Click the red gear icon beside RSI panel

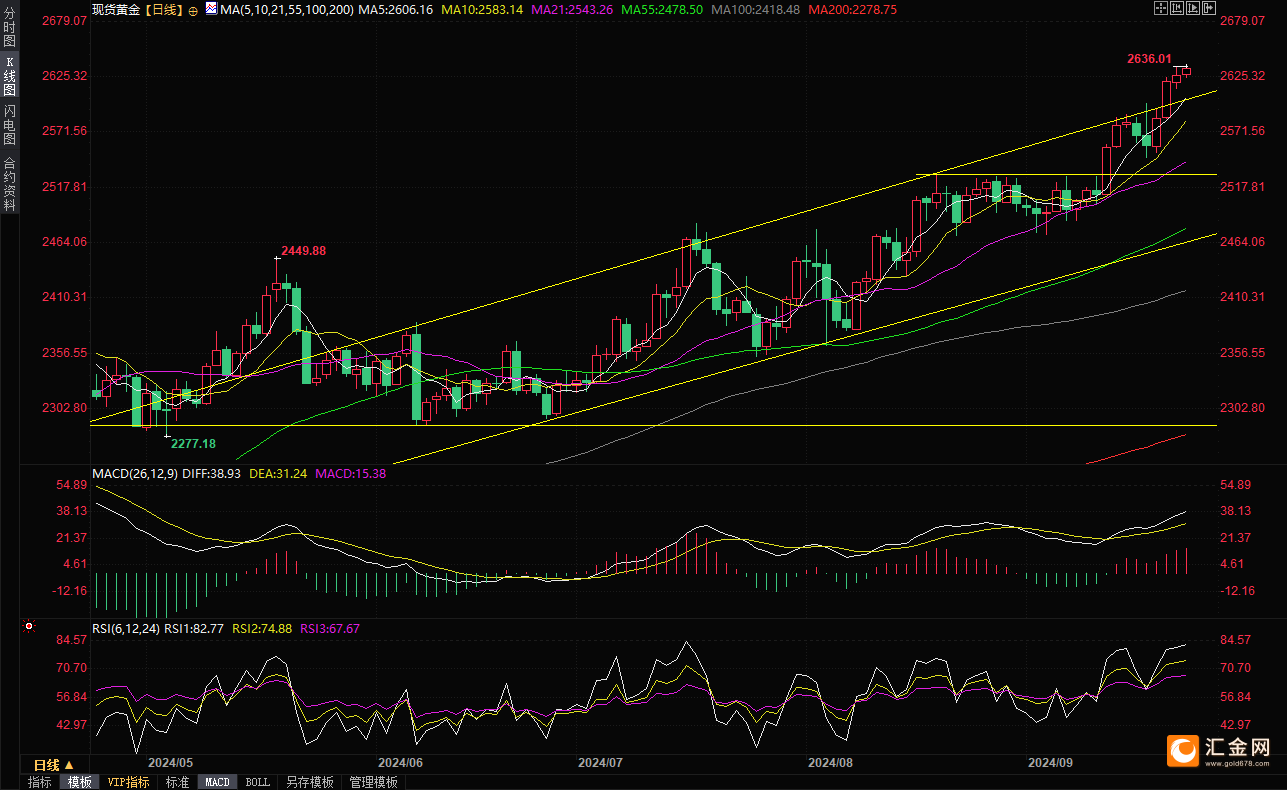[29, 628]
